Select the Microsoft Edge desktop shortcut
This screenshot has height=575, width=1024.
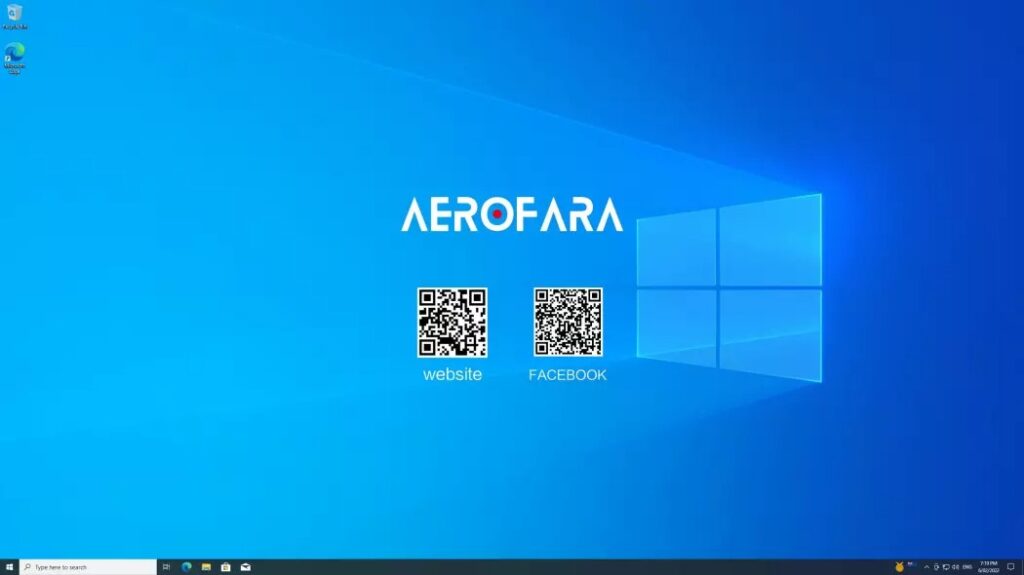[x=14, y=56]
